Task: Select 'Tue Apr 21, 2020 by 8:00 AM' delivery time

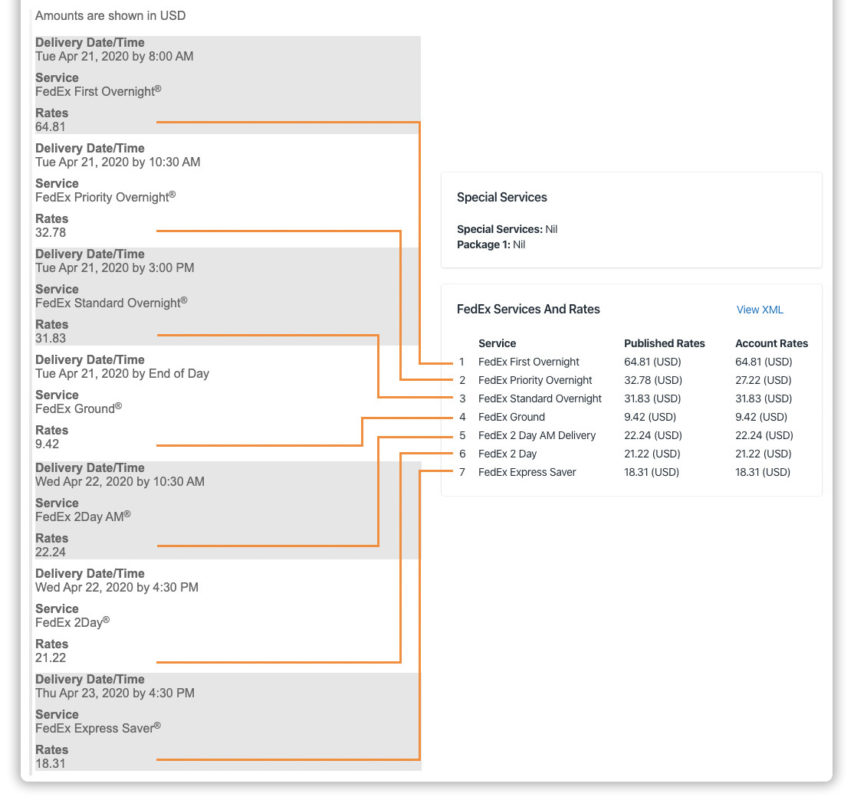Action: (114, 56)
